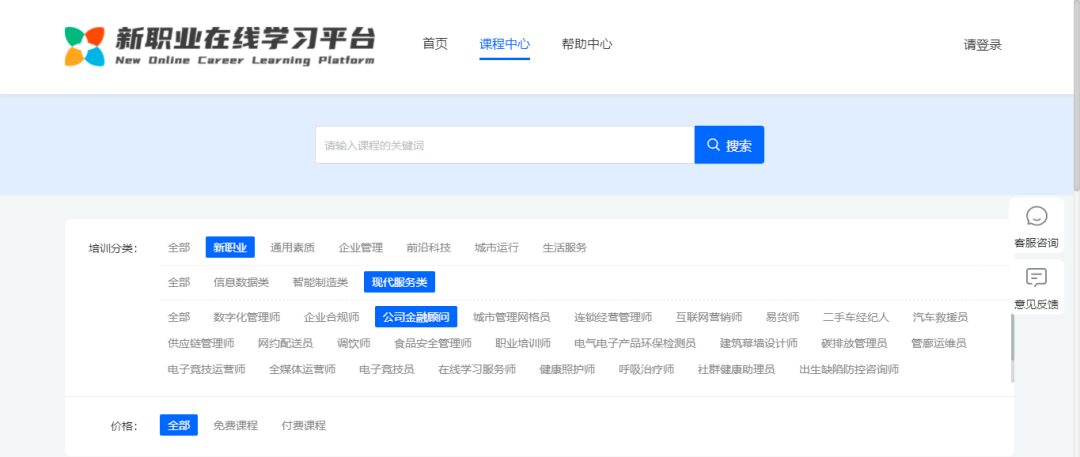Select the 通用素质 category
The height and width of the screenshot is (457, 1080).
click(x=293, y=247)
